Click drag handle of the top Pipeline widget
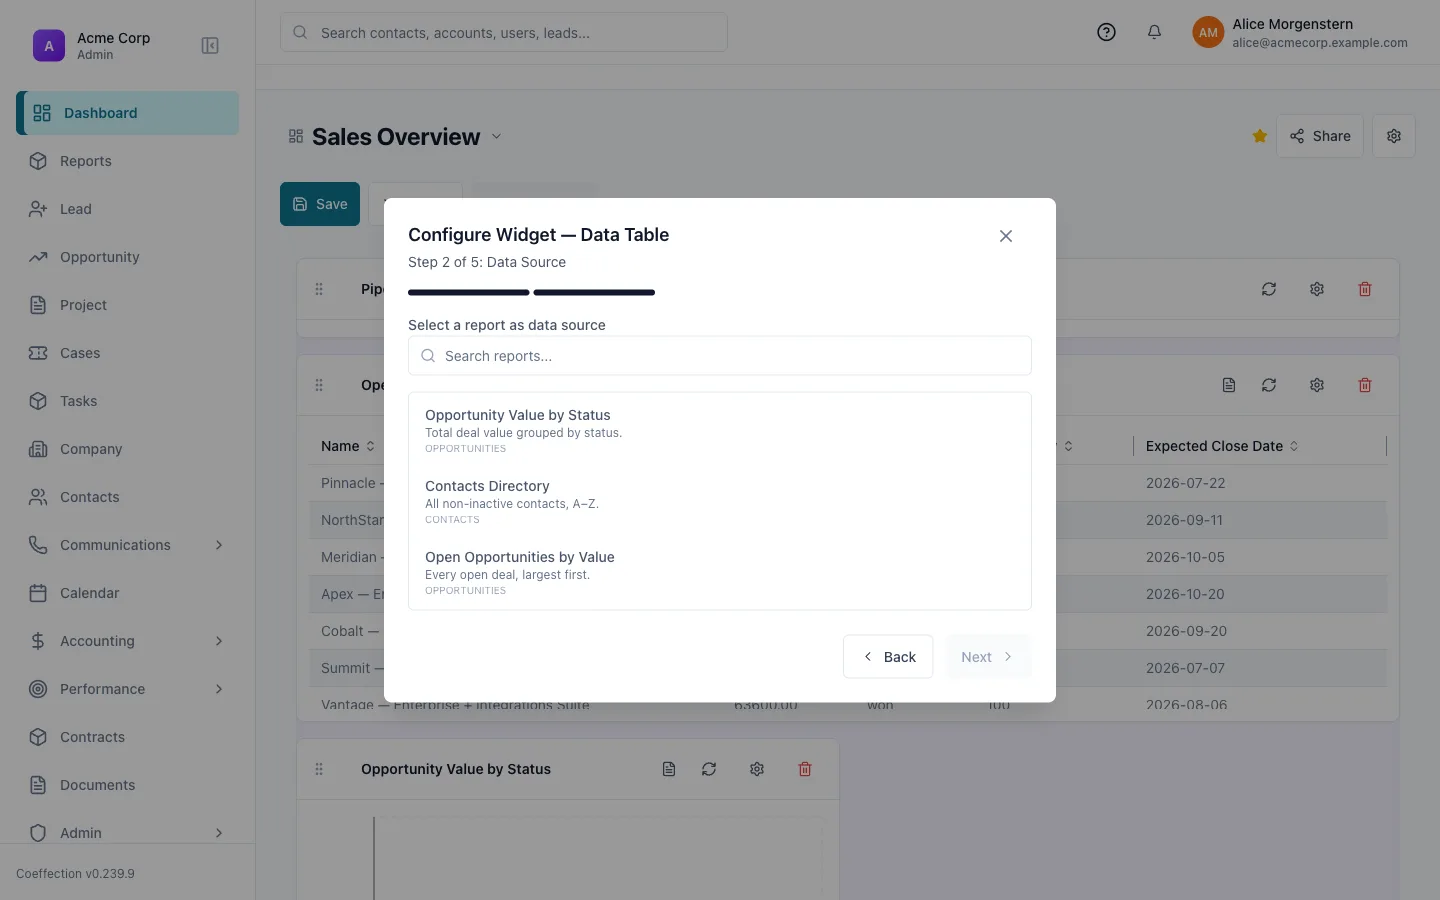 pyautogui.click(x=319, y=289)
